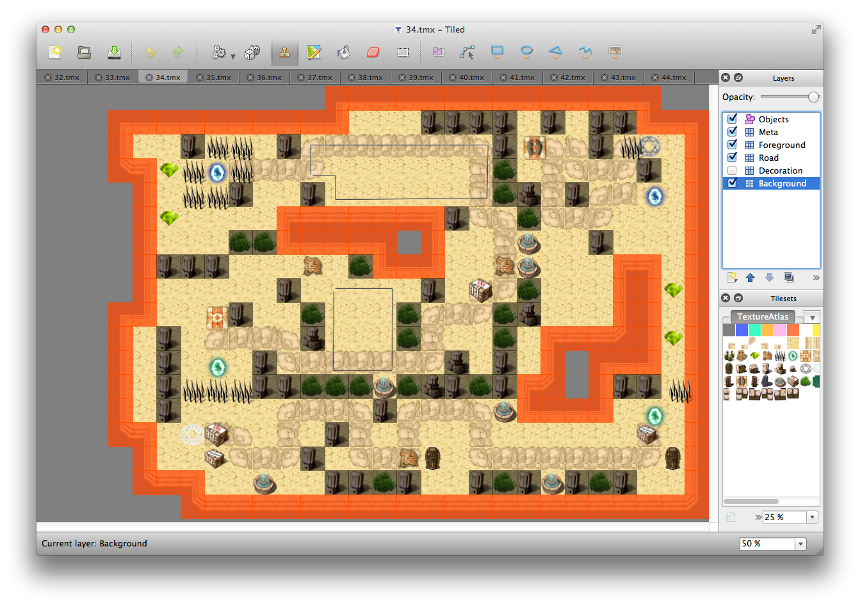Float the Layers panel

[738, 78]
